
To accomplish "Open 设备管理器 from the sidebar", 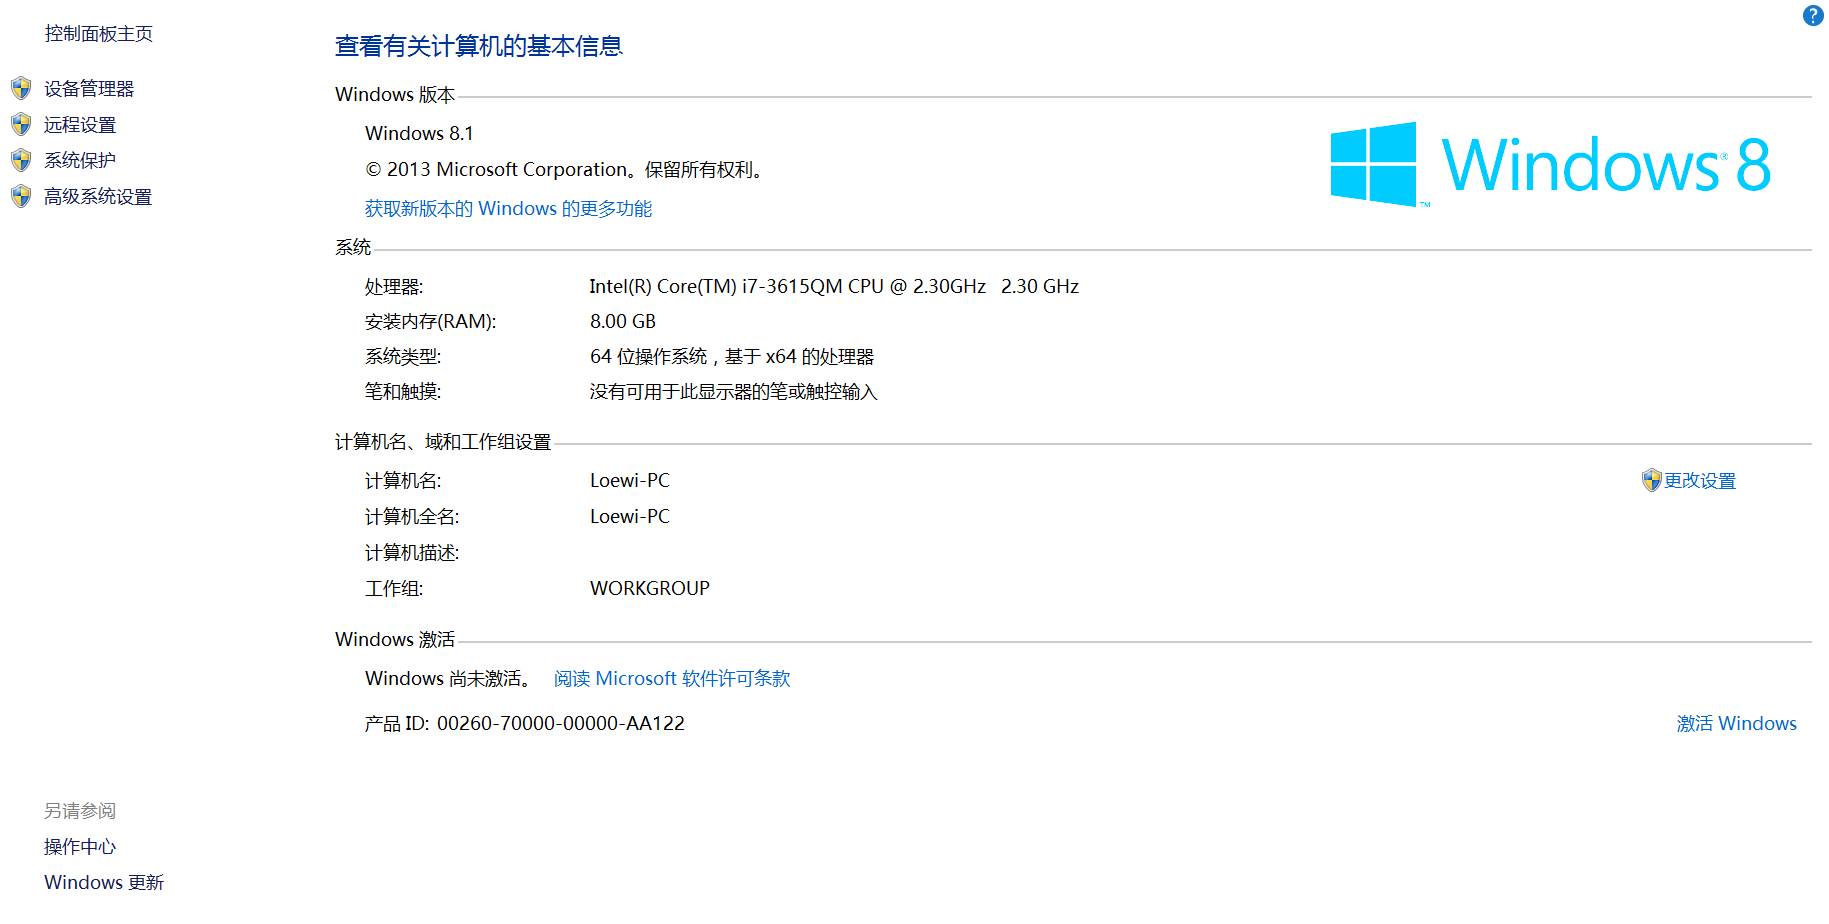I will click(89, 89).
